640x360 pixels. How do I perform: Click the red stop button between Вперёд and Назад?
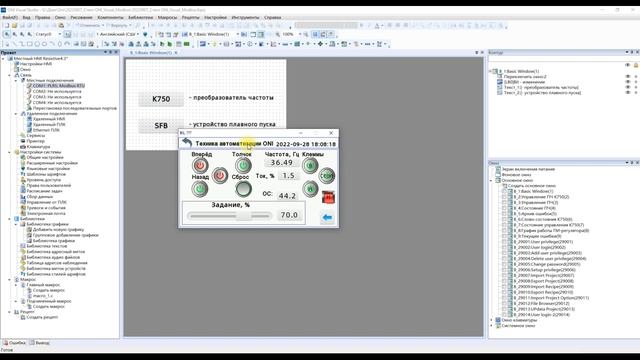(x=220, y=176)
